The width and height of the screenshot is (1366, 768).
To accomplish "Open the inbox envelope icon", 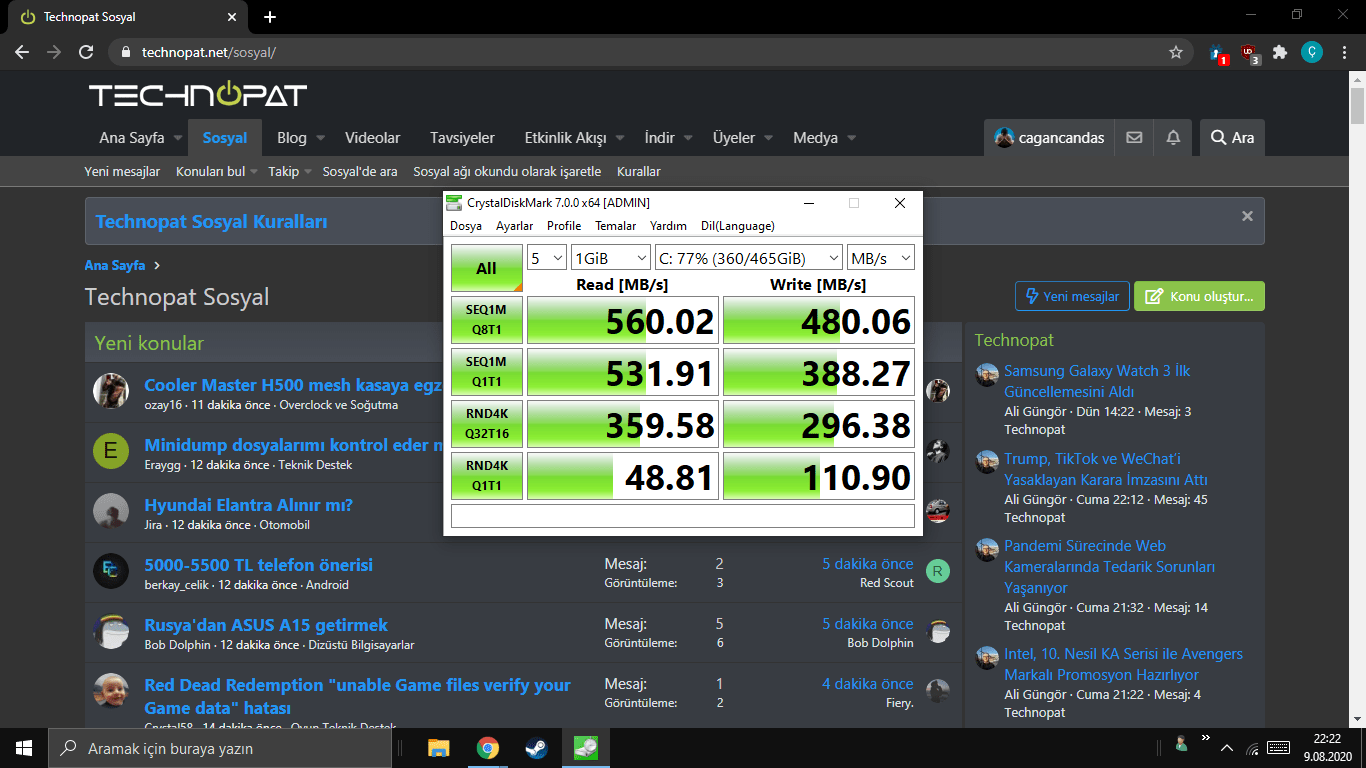I will click(1134, 138).
